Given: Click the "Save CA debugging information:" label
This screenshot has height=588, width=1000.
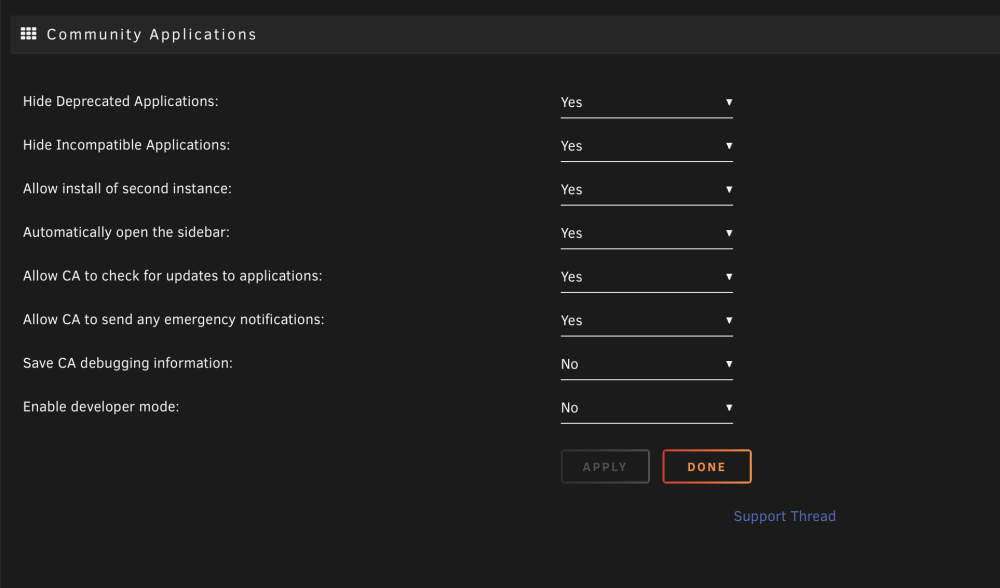Looking at the screenshot, I should pyautogui.click(x=128, y=364).
